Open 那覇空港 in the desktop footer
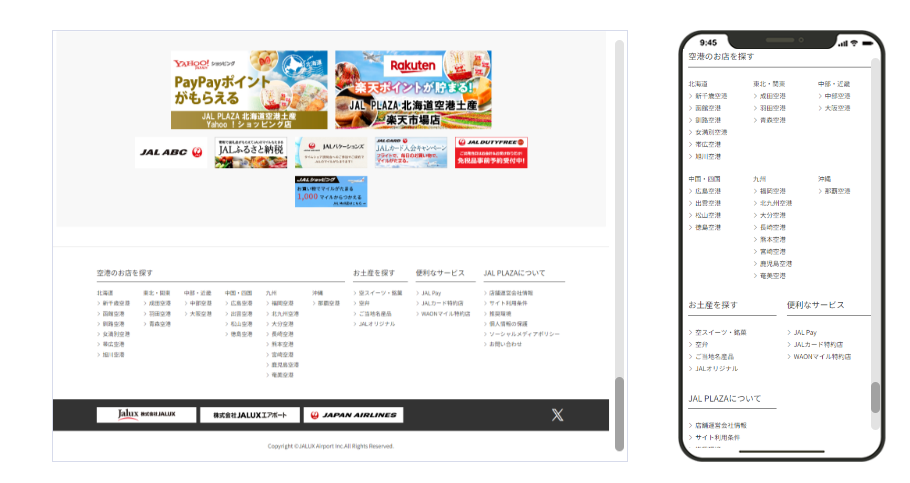 tap(328, 303)
